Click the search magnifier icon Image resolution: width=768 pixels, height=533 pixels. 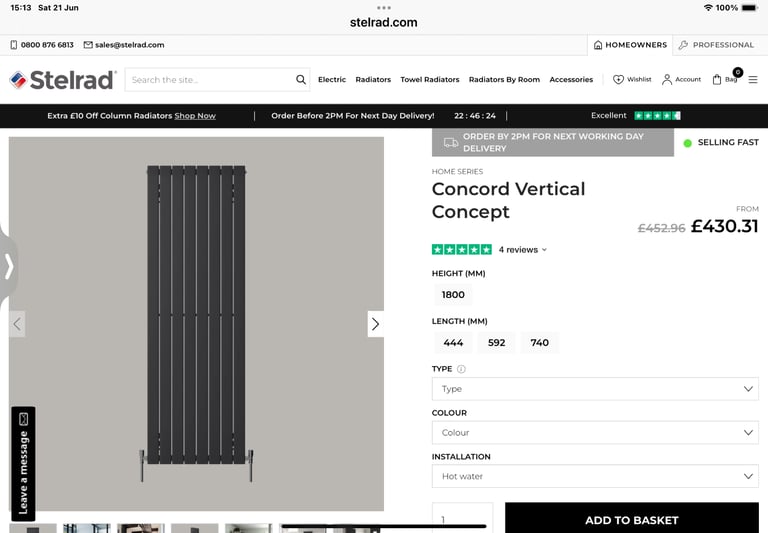tap(301, 79)
